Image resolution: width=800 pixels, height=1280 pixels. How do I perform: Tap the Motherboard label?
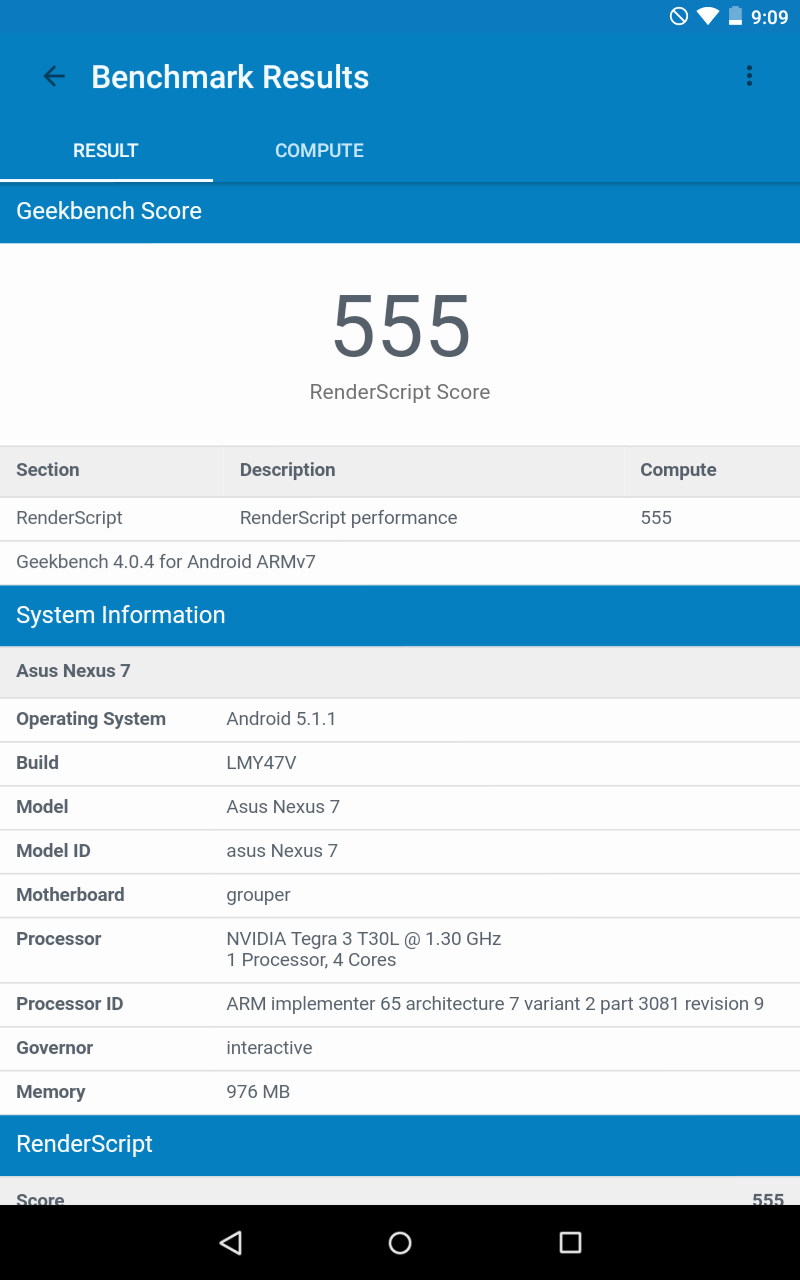click(70, 895)
